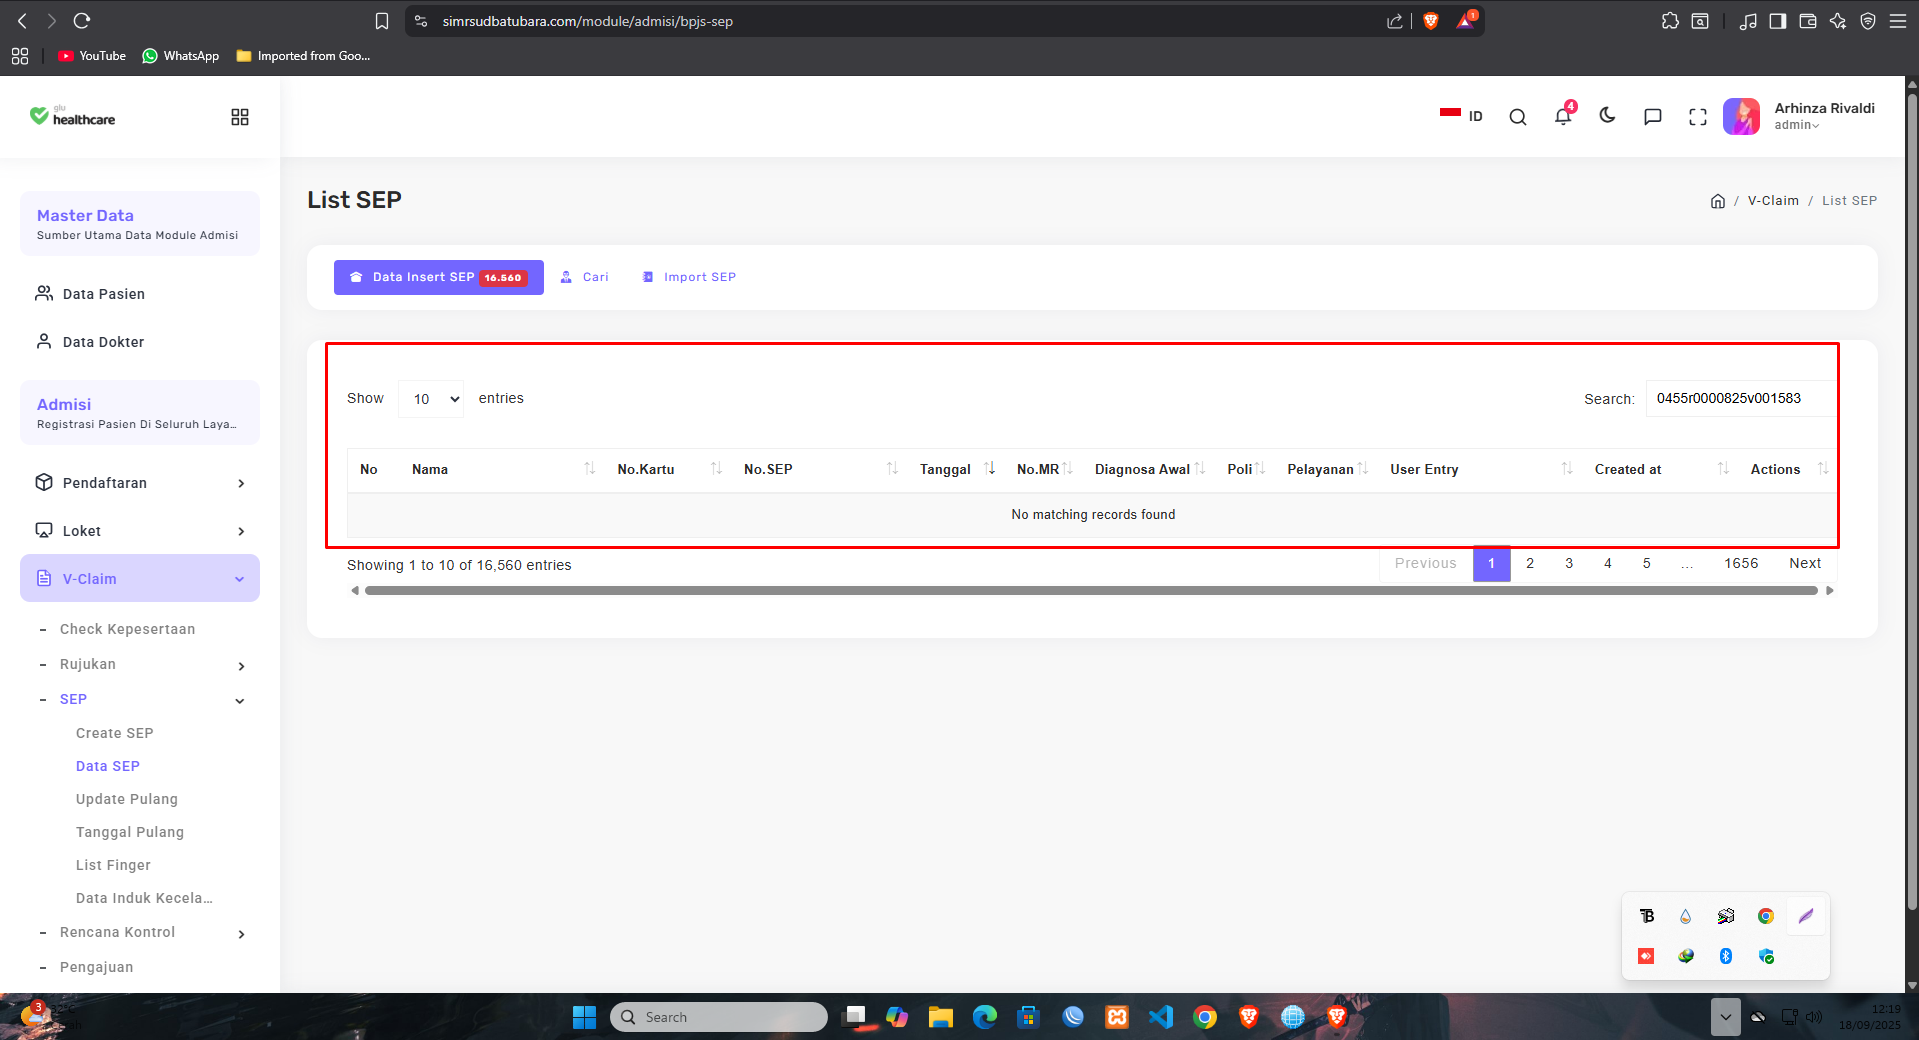The width and height of the screenshot is (1919, 1040).
Task: Open Visual Studio Code from taskbar
Action: click(x=1161, y=1017)
